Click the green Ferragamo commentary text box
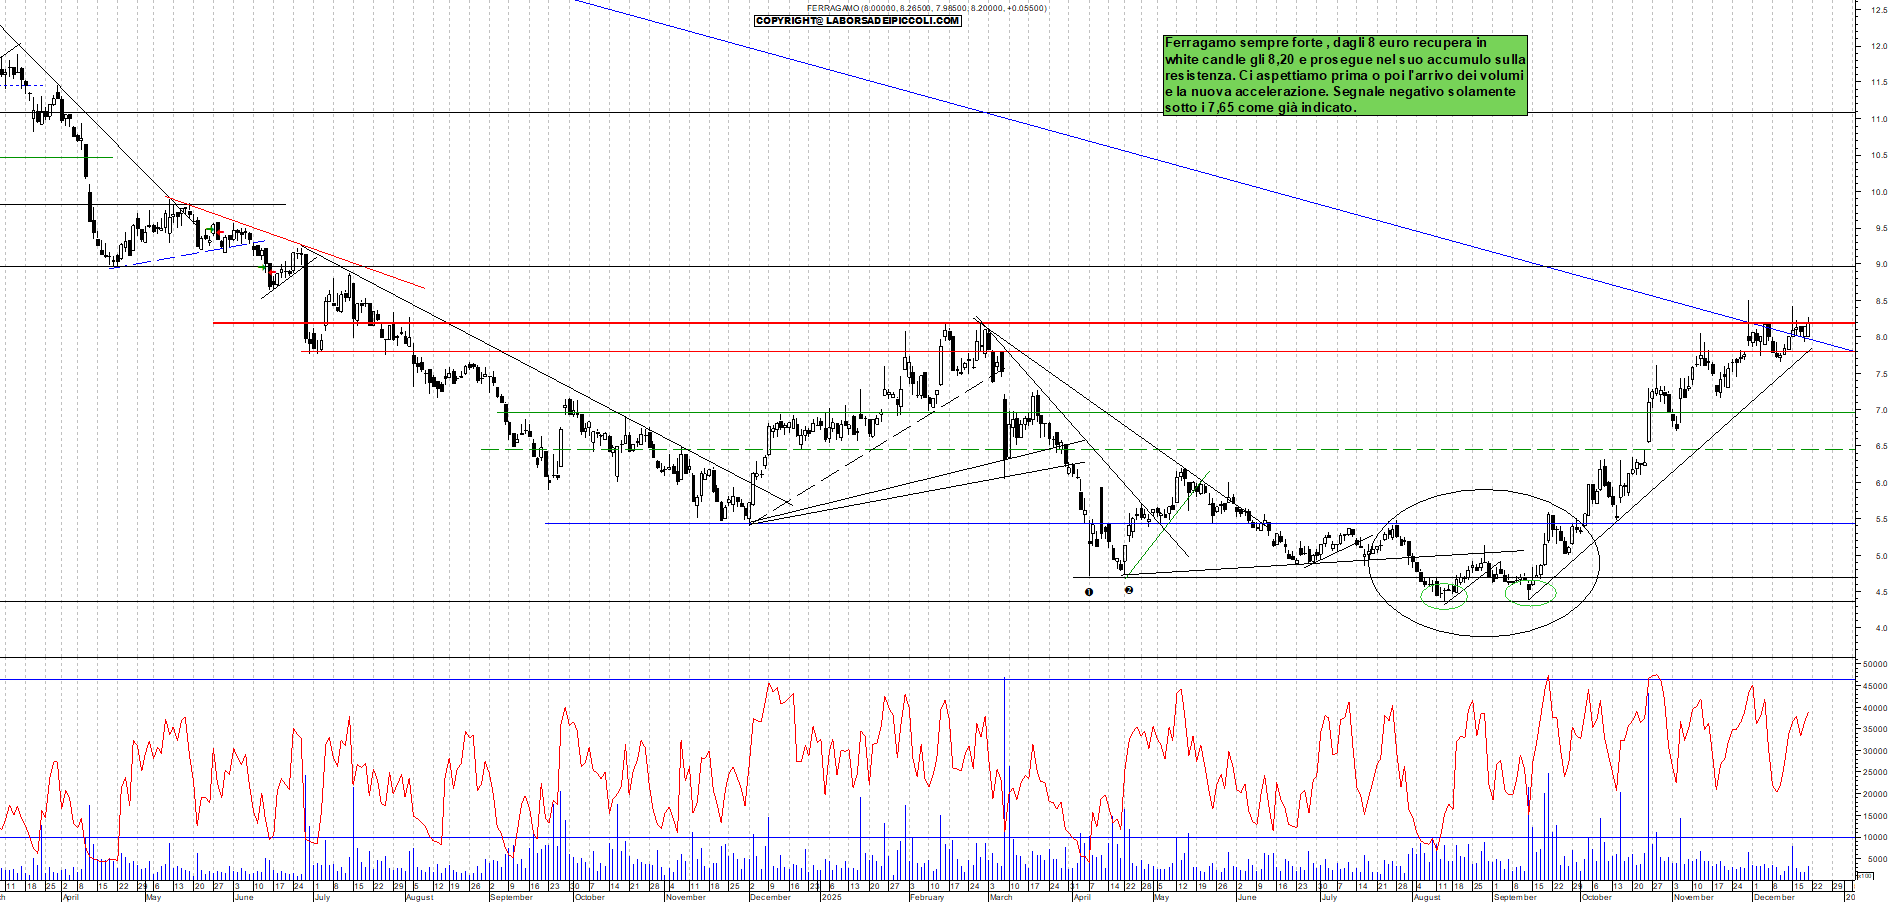Image resolution: width=1890 pixels, height=902 pixels. click(1344, 75)
